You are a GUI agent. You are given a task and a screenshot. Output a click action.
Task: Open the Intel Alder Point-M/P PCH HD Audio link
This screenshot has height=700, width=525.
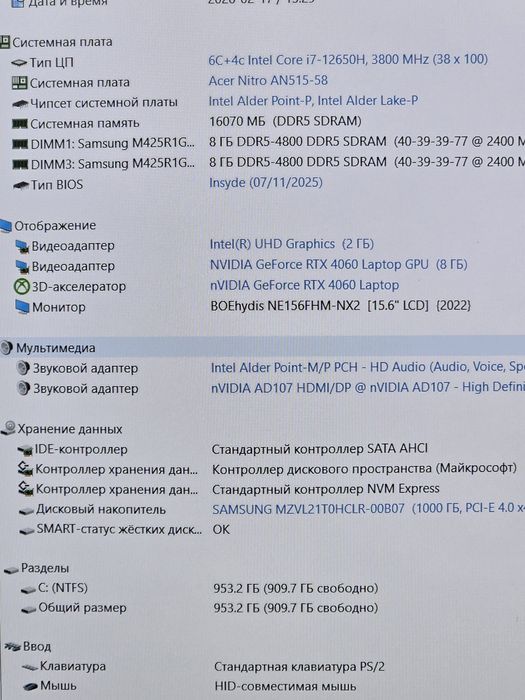point(368,367)
